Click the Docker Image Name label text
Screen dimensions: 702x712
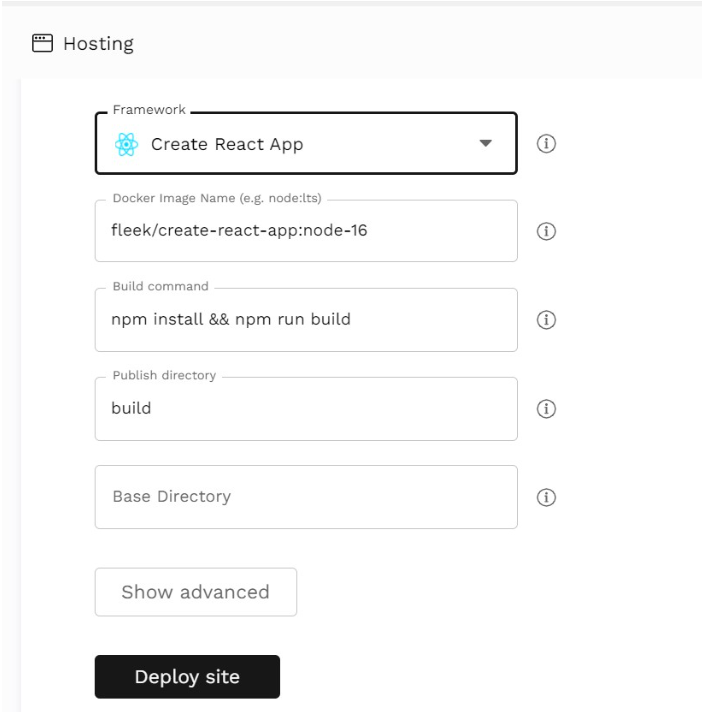(217, 198)
